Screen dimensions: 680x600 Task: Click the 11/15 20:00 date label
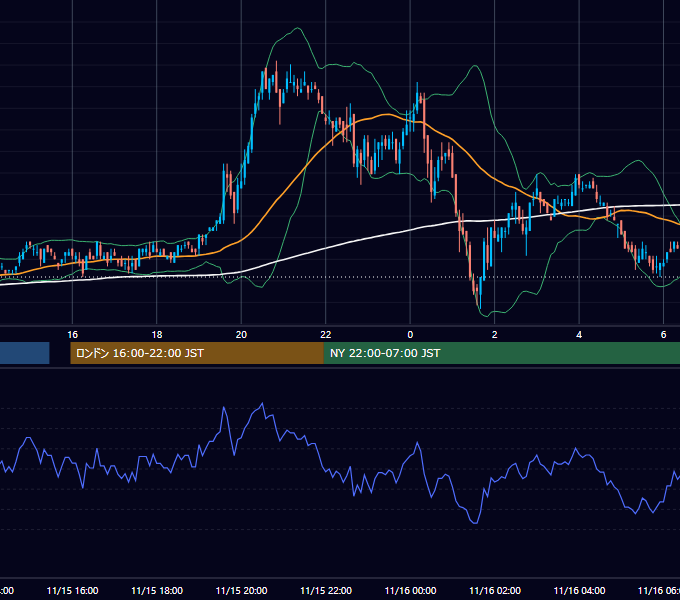click(241, 590)
